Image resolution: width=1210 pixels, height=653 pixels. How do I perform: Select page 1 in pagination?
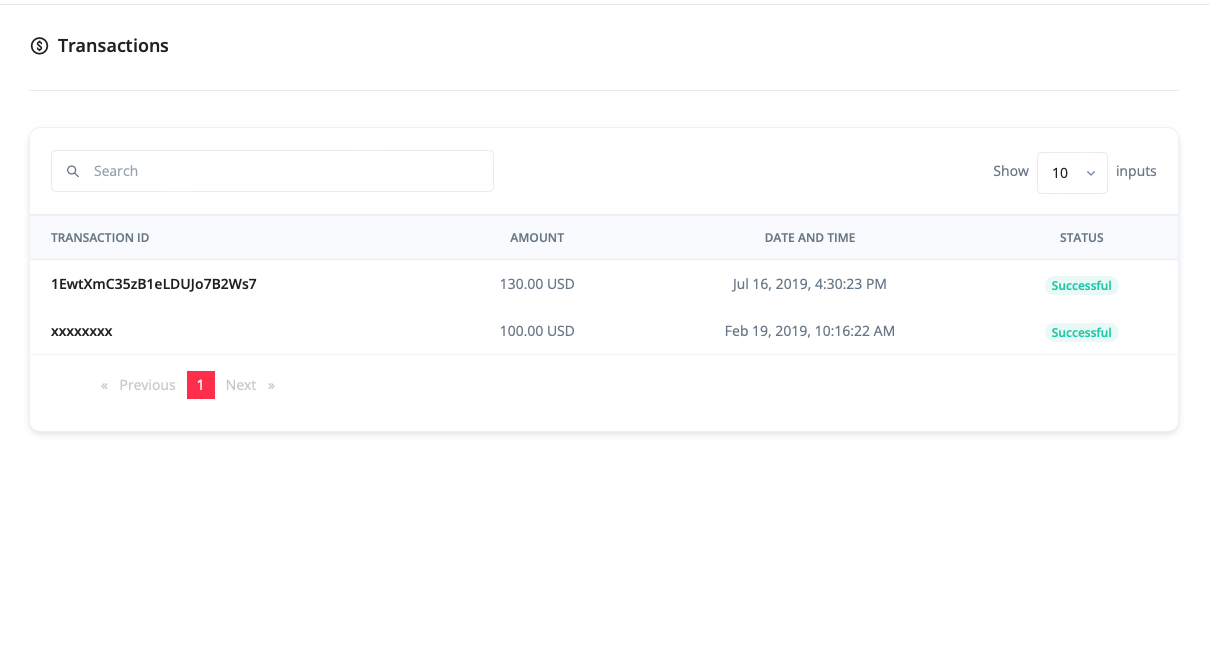pos(200,385)
